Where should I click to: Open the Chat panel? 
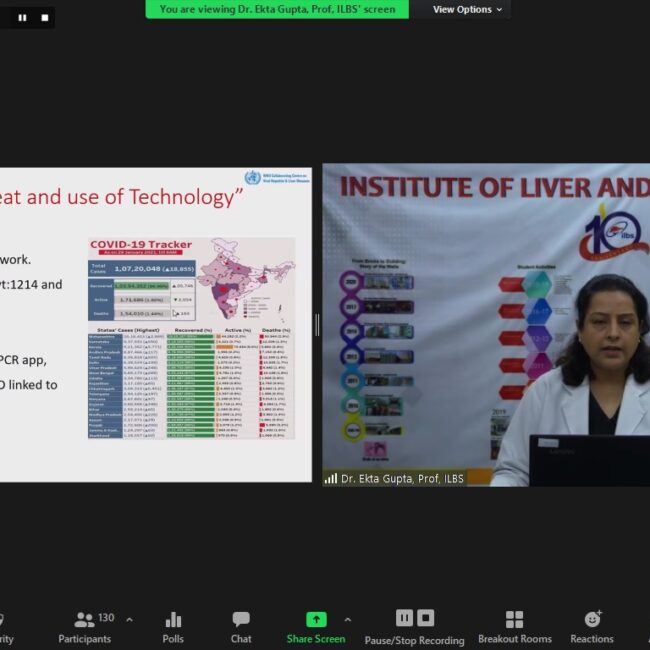point(241,626)
